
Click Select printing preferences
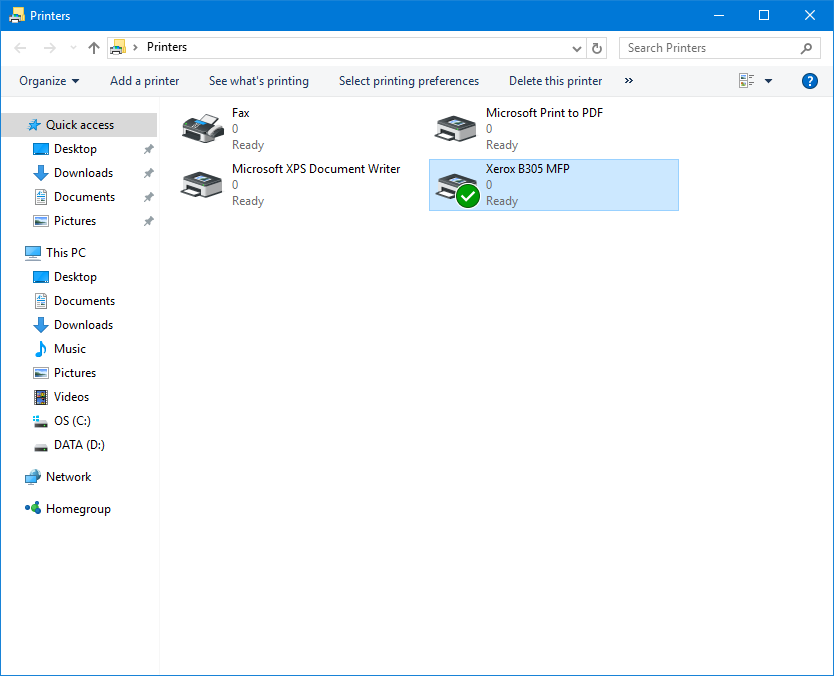coord(408,81)
